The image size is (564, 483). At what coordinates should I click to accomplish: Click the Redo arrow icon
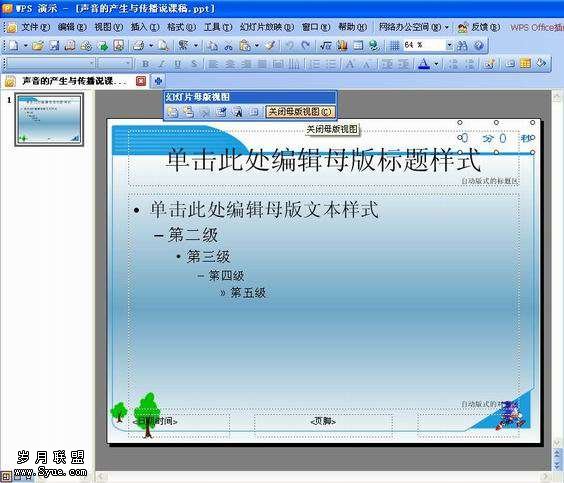[x=305, y=46]
